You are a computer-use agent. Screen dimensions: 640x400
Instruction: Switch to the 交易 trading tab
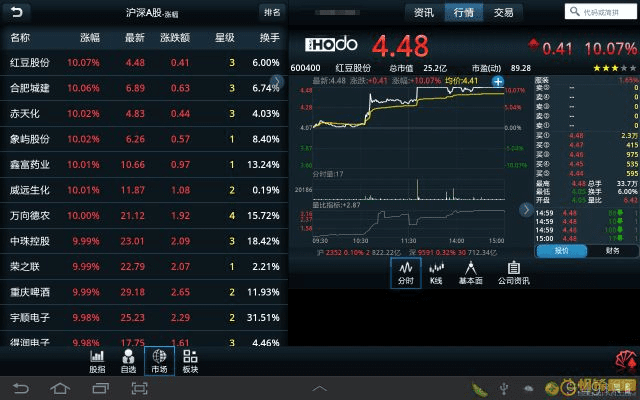pyautogui.click(x=503, y=13)
